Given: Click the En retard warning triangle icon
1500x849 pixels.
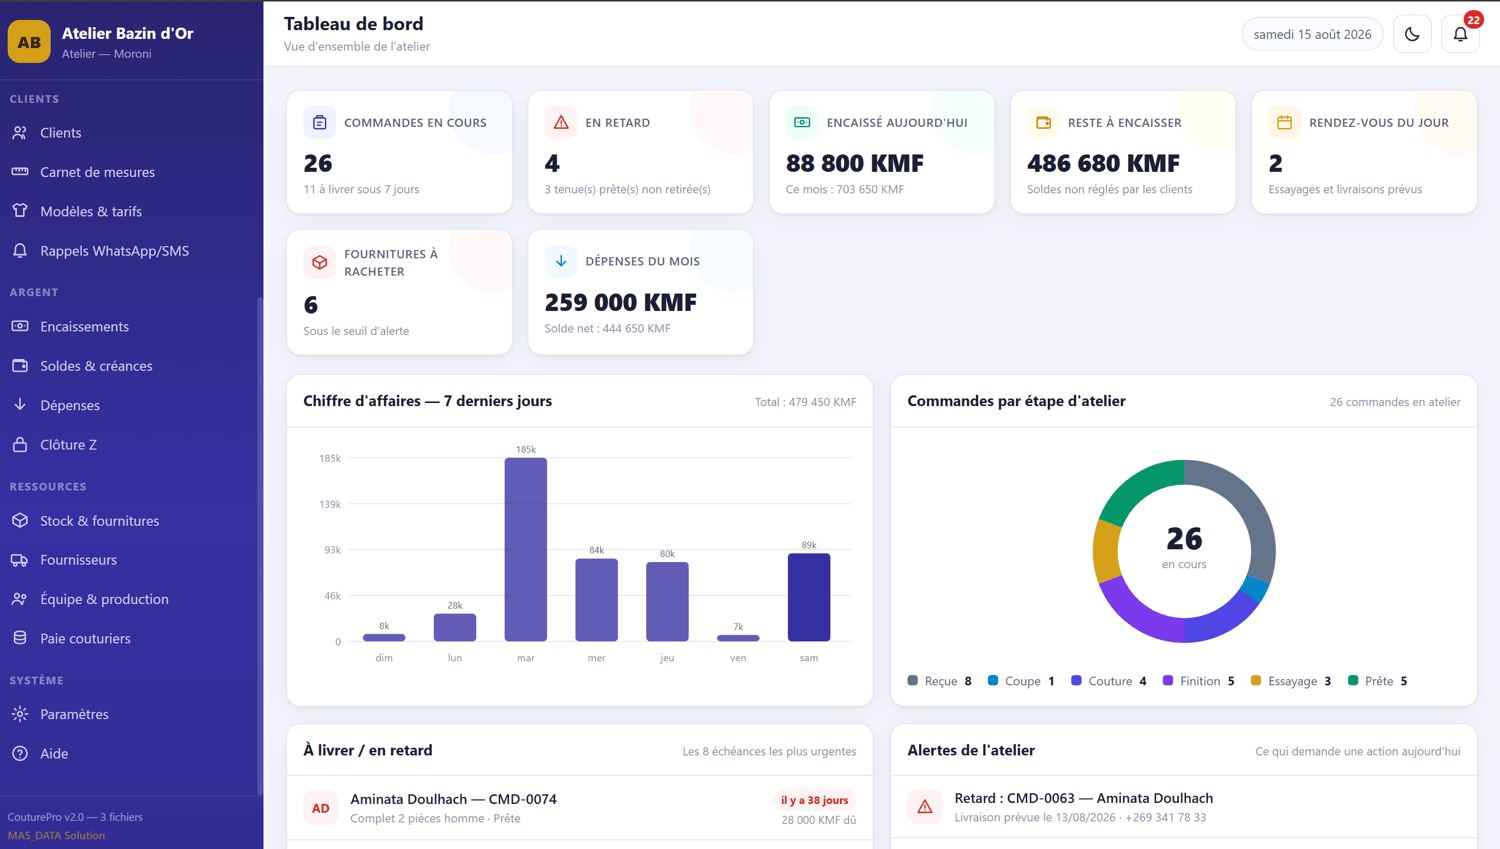Looking at the screenshot, I should (x=561, y=122).
